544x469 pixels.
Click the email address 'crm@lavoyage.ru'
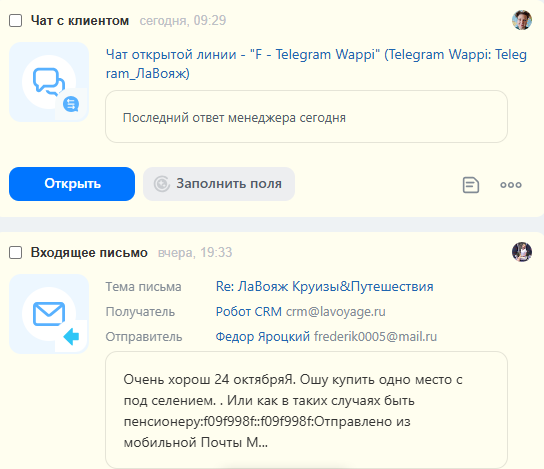pyautogui.click(x=335, y=312)
